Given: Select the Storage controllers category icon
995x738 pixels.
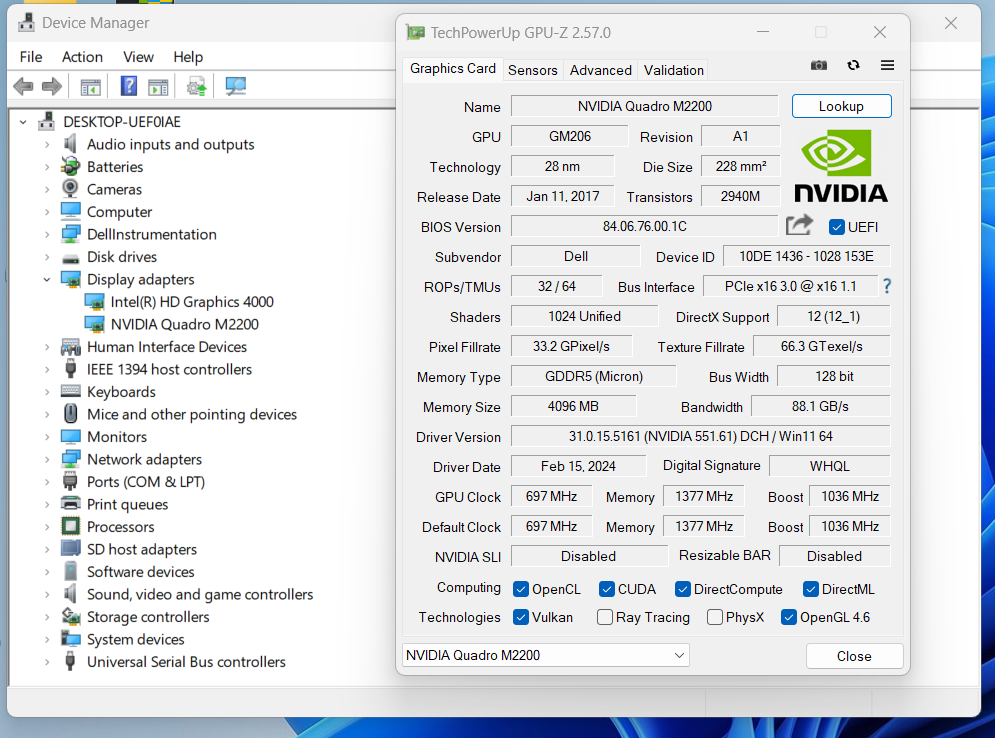Looking at the screenshot, I should 70,616.
